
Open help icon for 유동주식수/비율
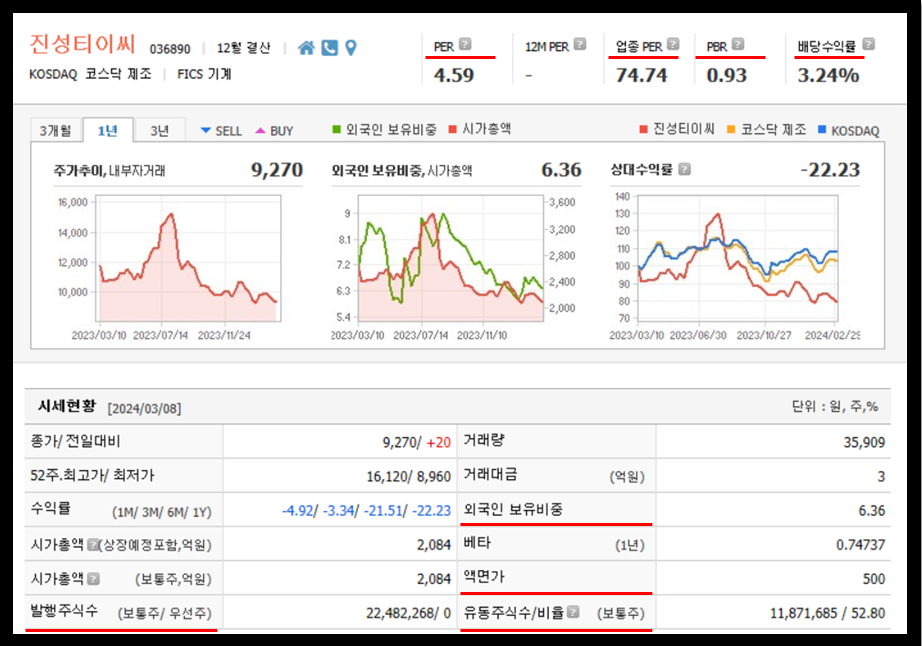[x=573, y=612]
